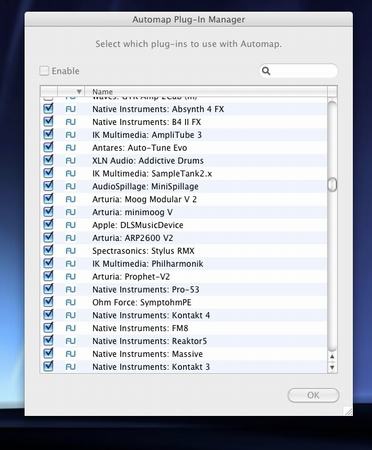The height and width of the screenshot is (450, 372).
Task: Click the AU icon beside B4 II FX
Action: point(71,122)
